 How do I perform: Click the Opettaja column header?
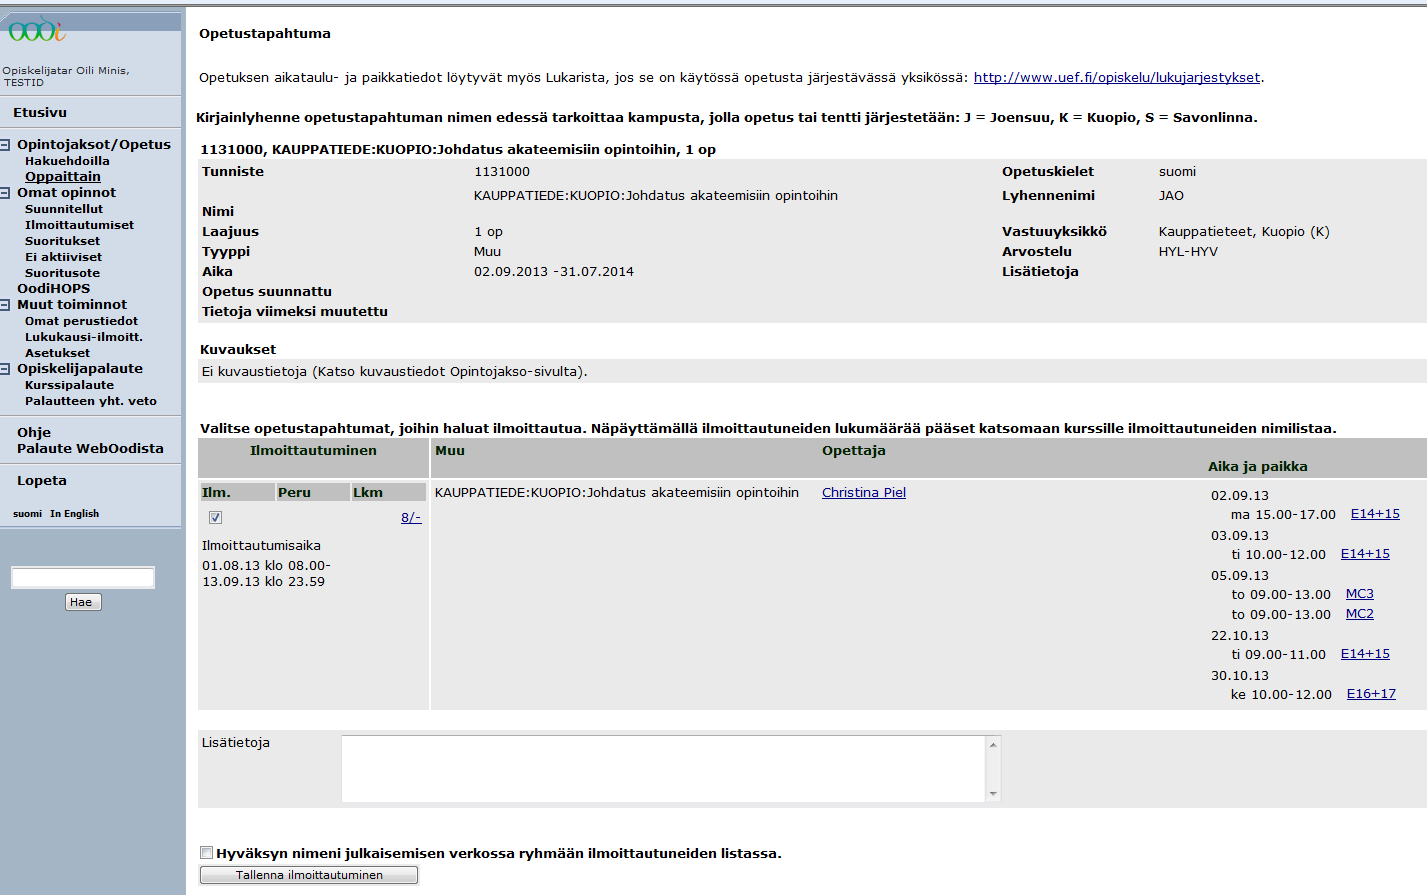pos(854,451)
